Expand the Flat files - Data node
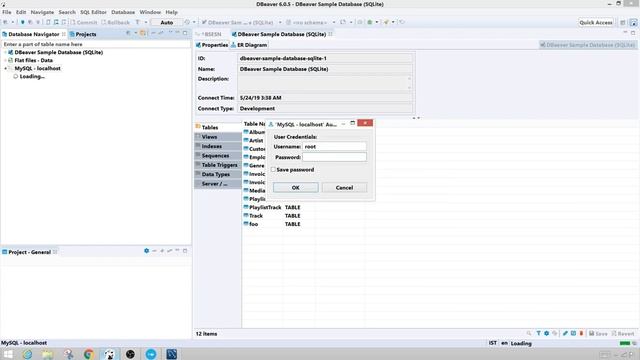640x360 pixels. point(5,60)
